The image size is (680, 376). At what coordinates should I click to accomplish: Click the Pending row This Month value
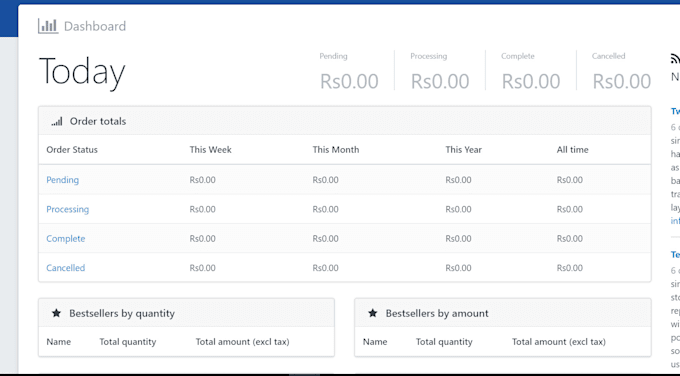click(x=326, y=180)
